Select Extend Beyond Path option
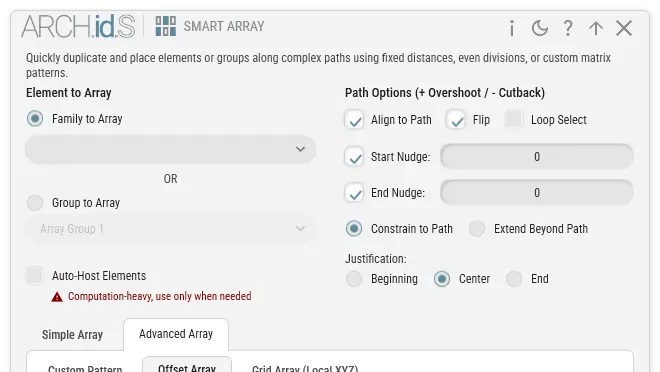This screenshot has width=660, height=372. (x=477, y=229)
